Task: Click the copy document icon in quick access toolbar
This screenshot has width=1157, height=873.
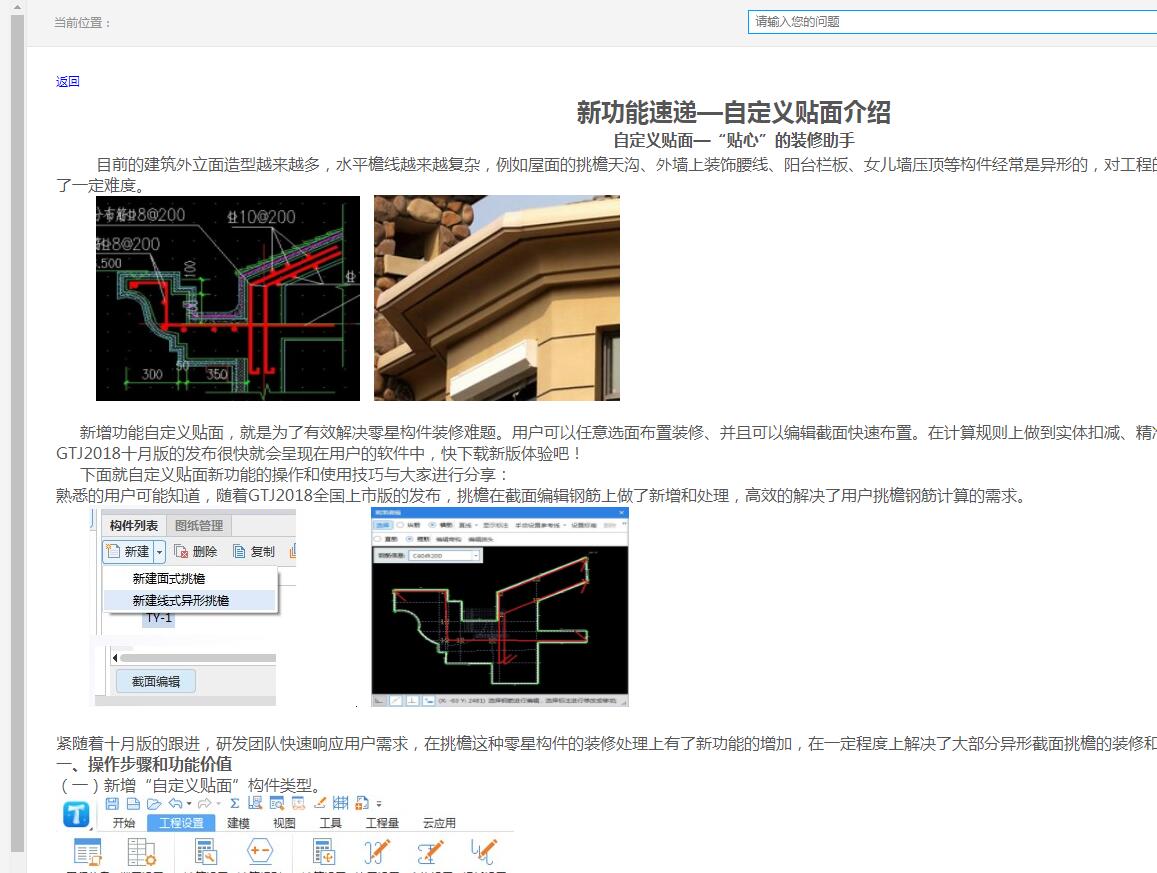Action: point(362,804)
